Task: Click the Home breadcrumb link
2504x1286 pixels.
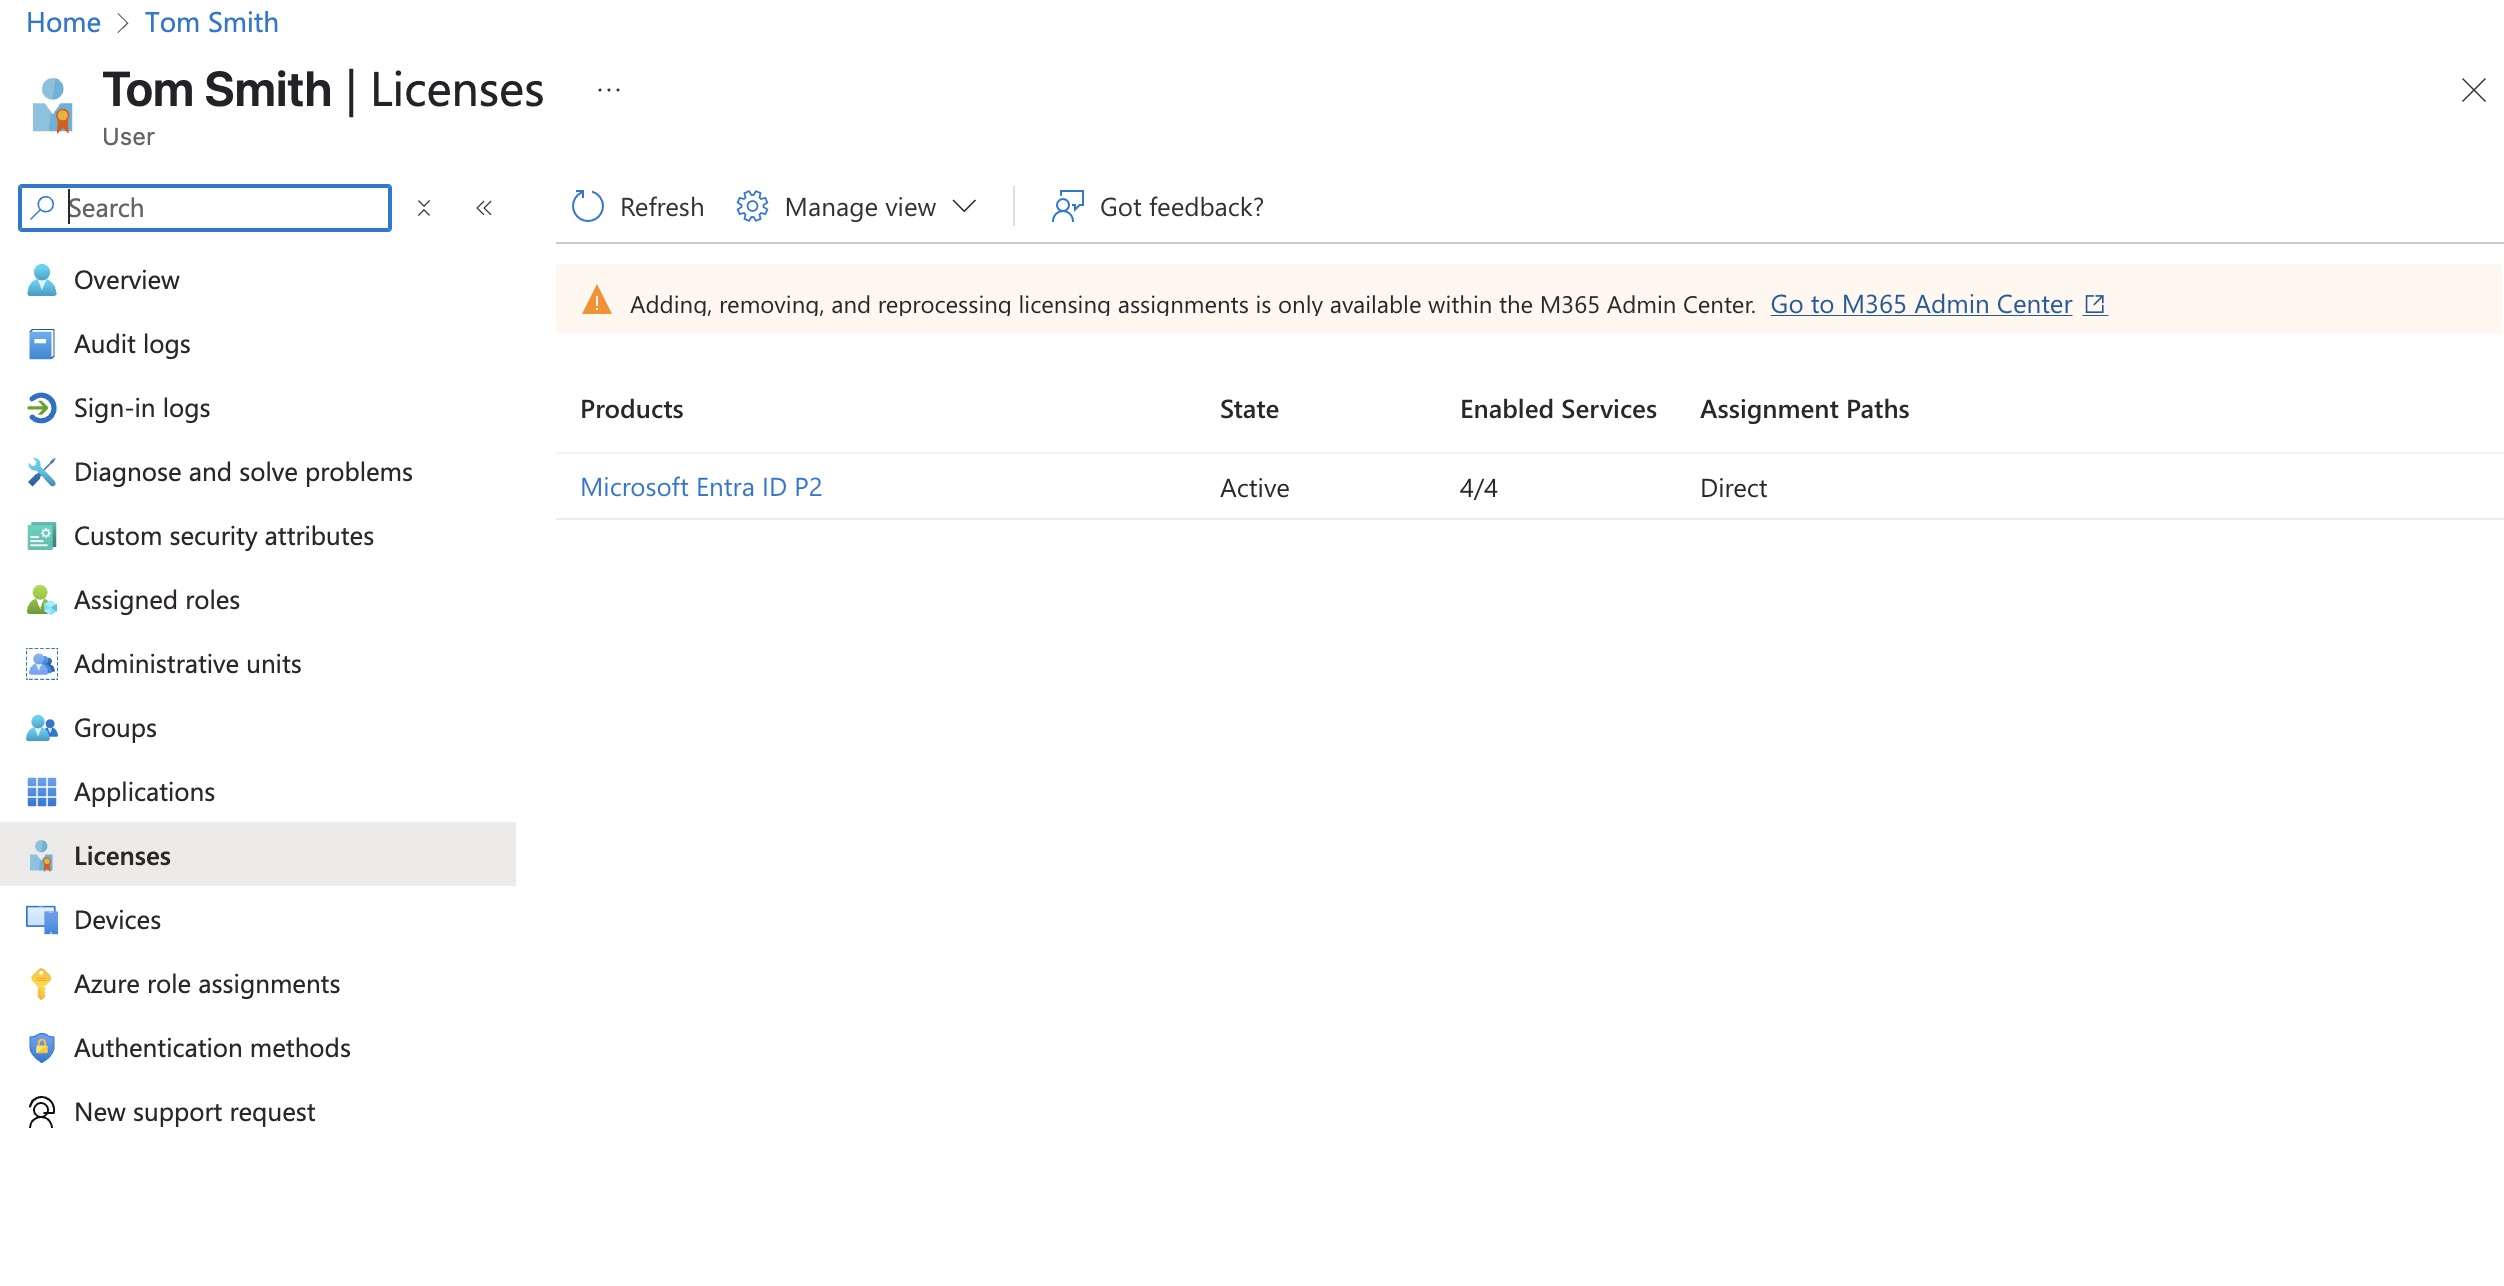Action: (63, 22)
